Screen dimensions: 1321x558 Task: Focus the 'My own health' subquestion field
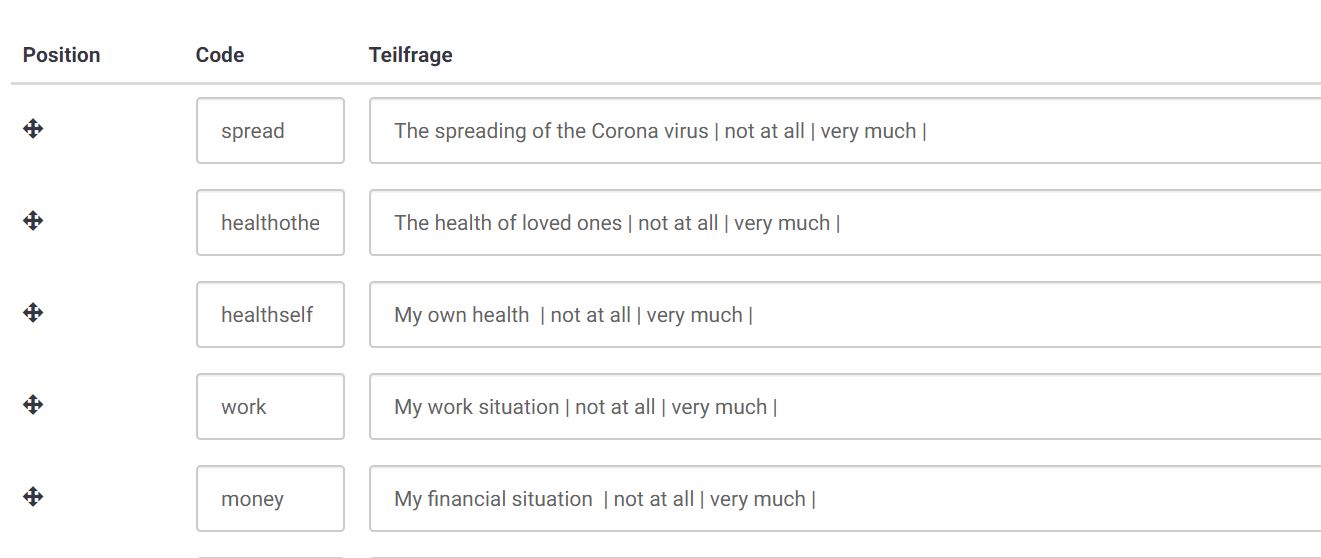(845, 314)
